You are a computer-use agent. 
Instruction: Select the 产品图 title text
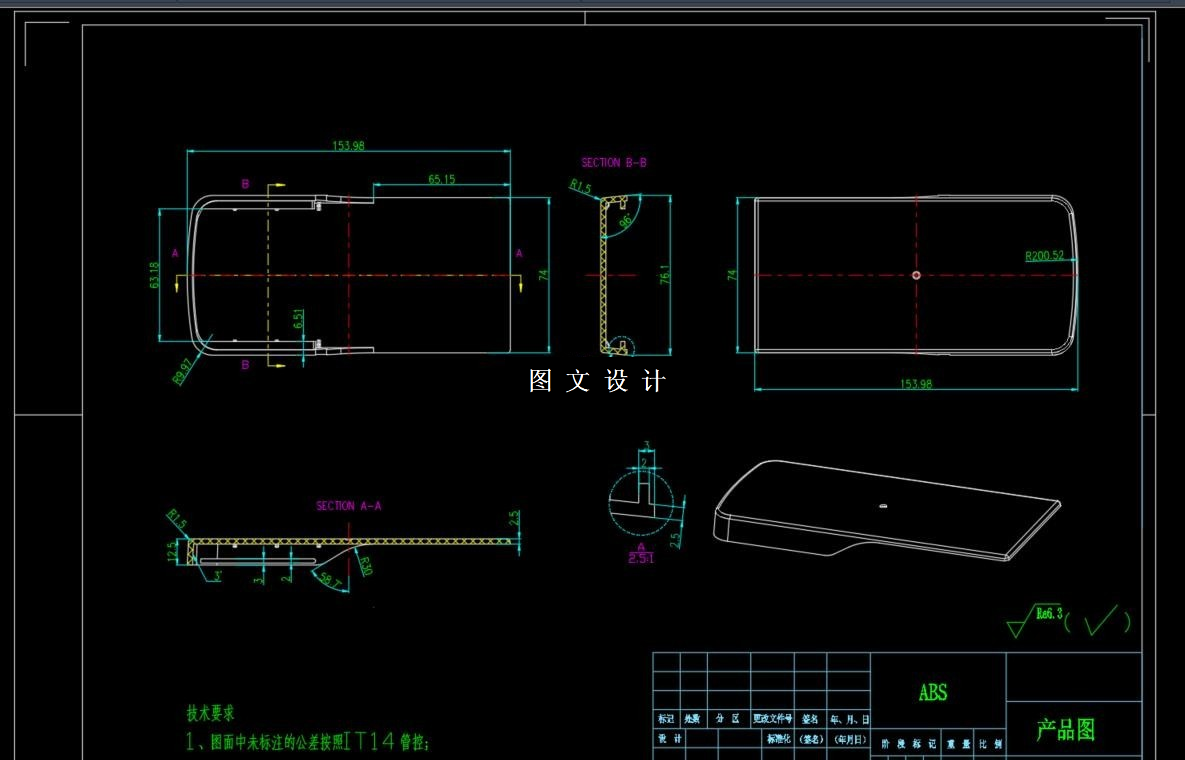tap(1066, 729)
